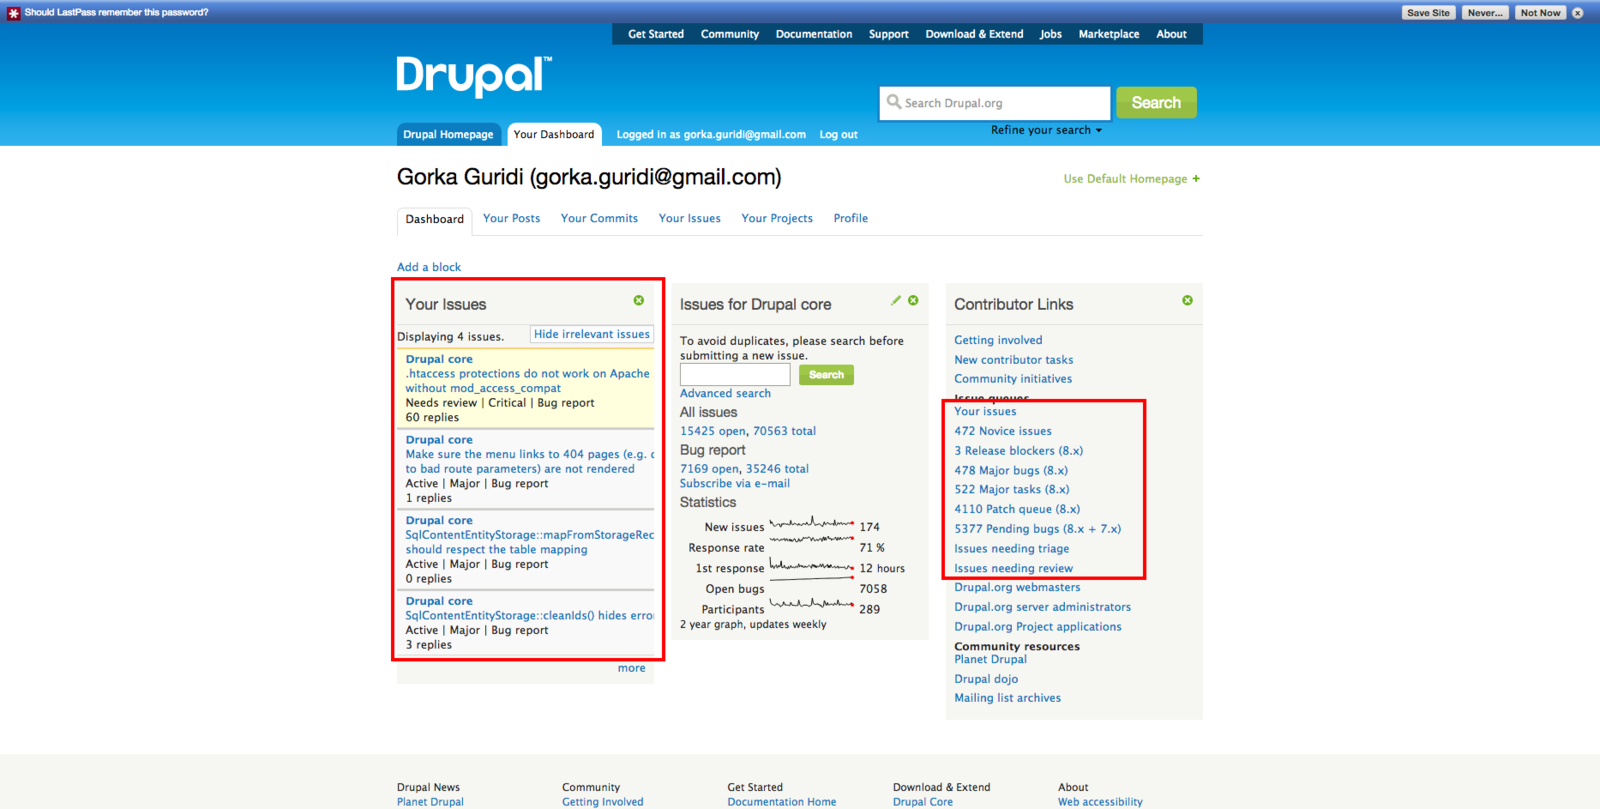The height and width of the screenshot is (809, 1600).
Task: Open 4110 Patch queue (8.x) link
Action: 1016,509
